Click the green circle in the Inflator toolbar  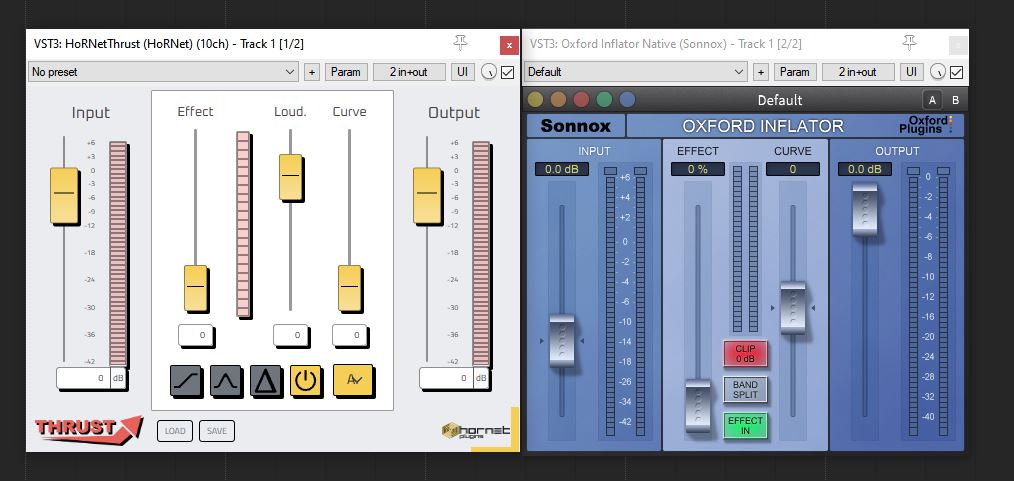click(604, 100)
